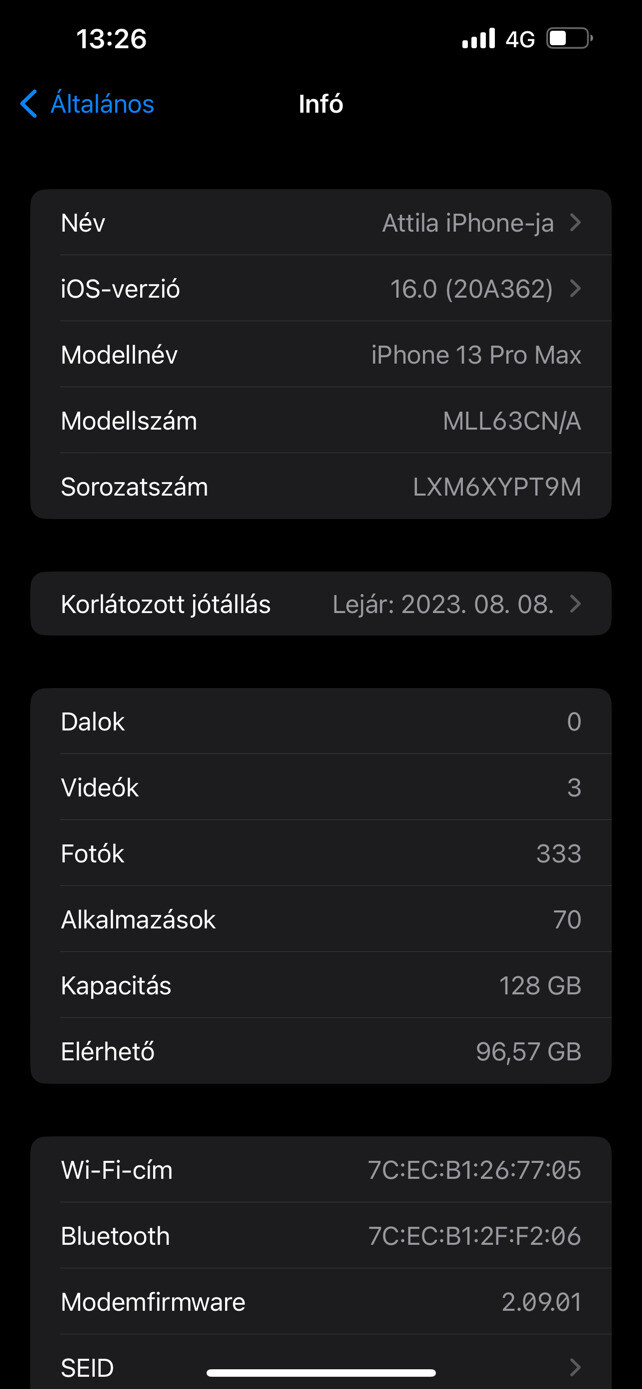642x1389 pixels.
Task: Tap the clock showing 13:26
Action: [111, 39]
